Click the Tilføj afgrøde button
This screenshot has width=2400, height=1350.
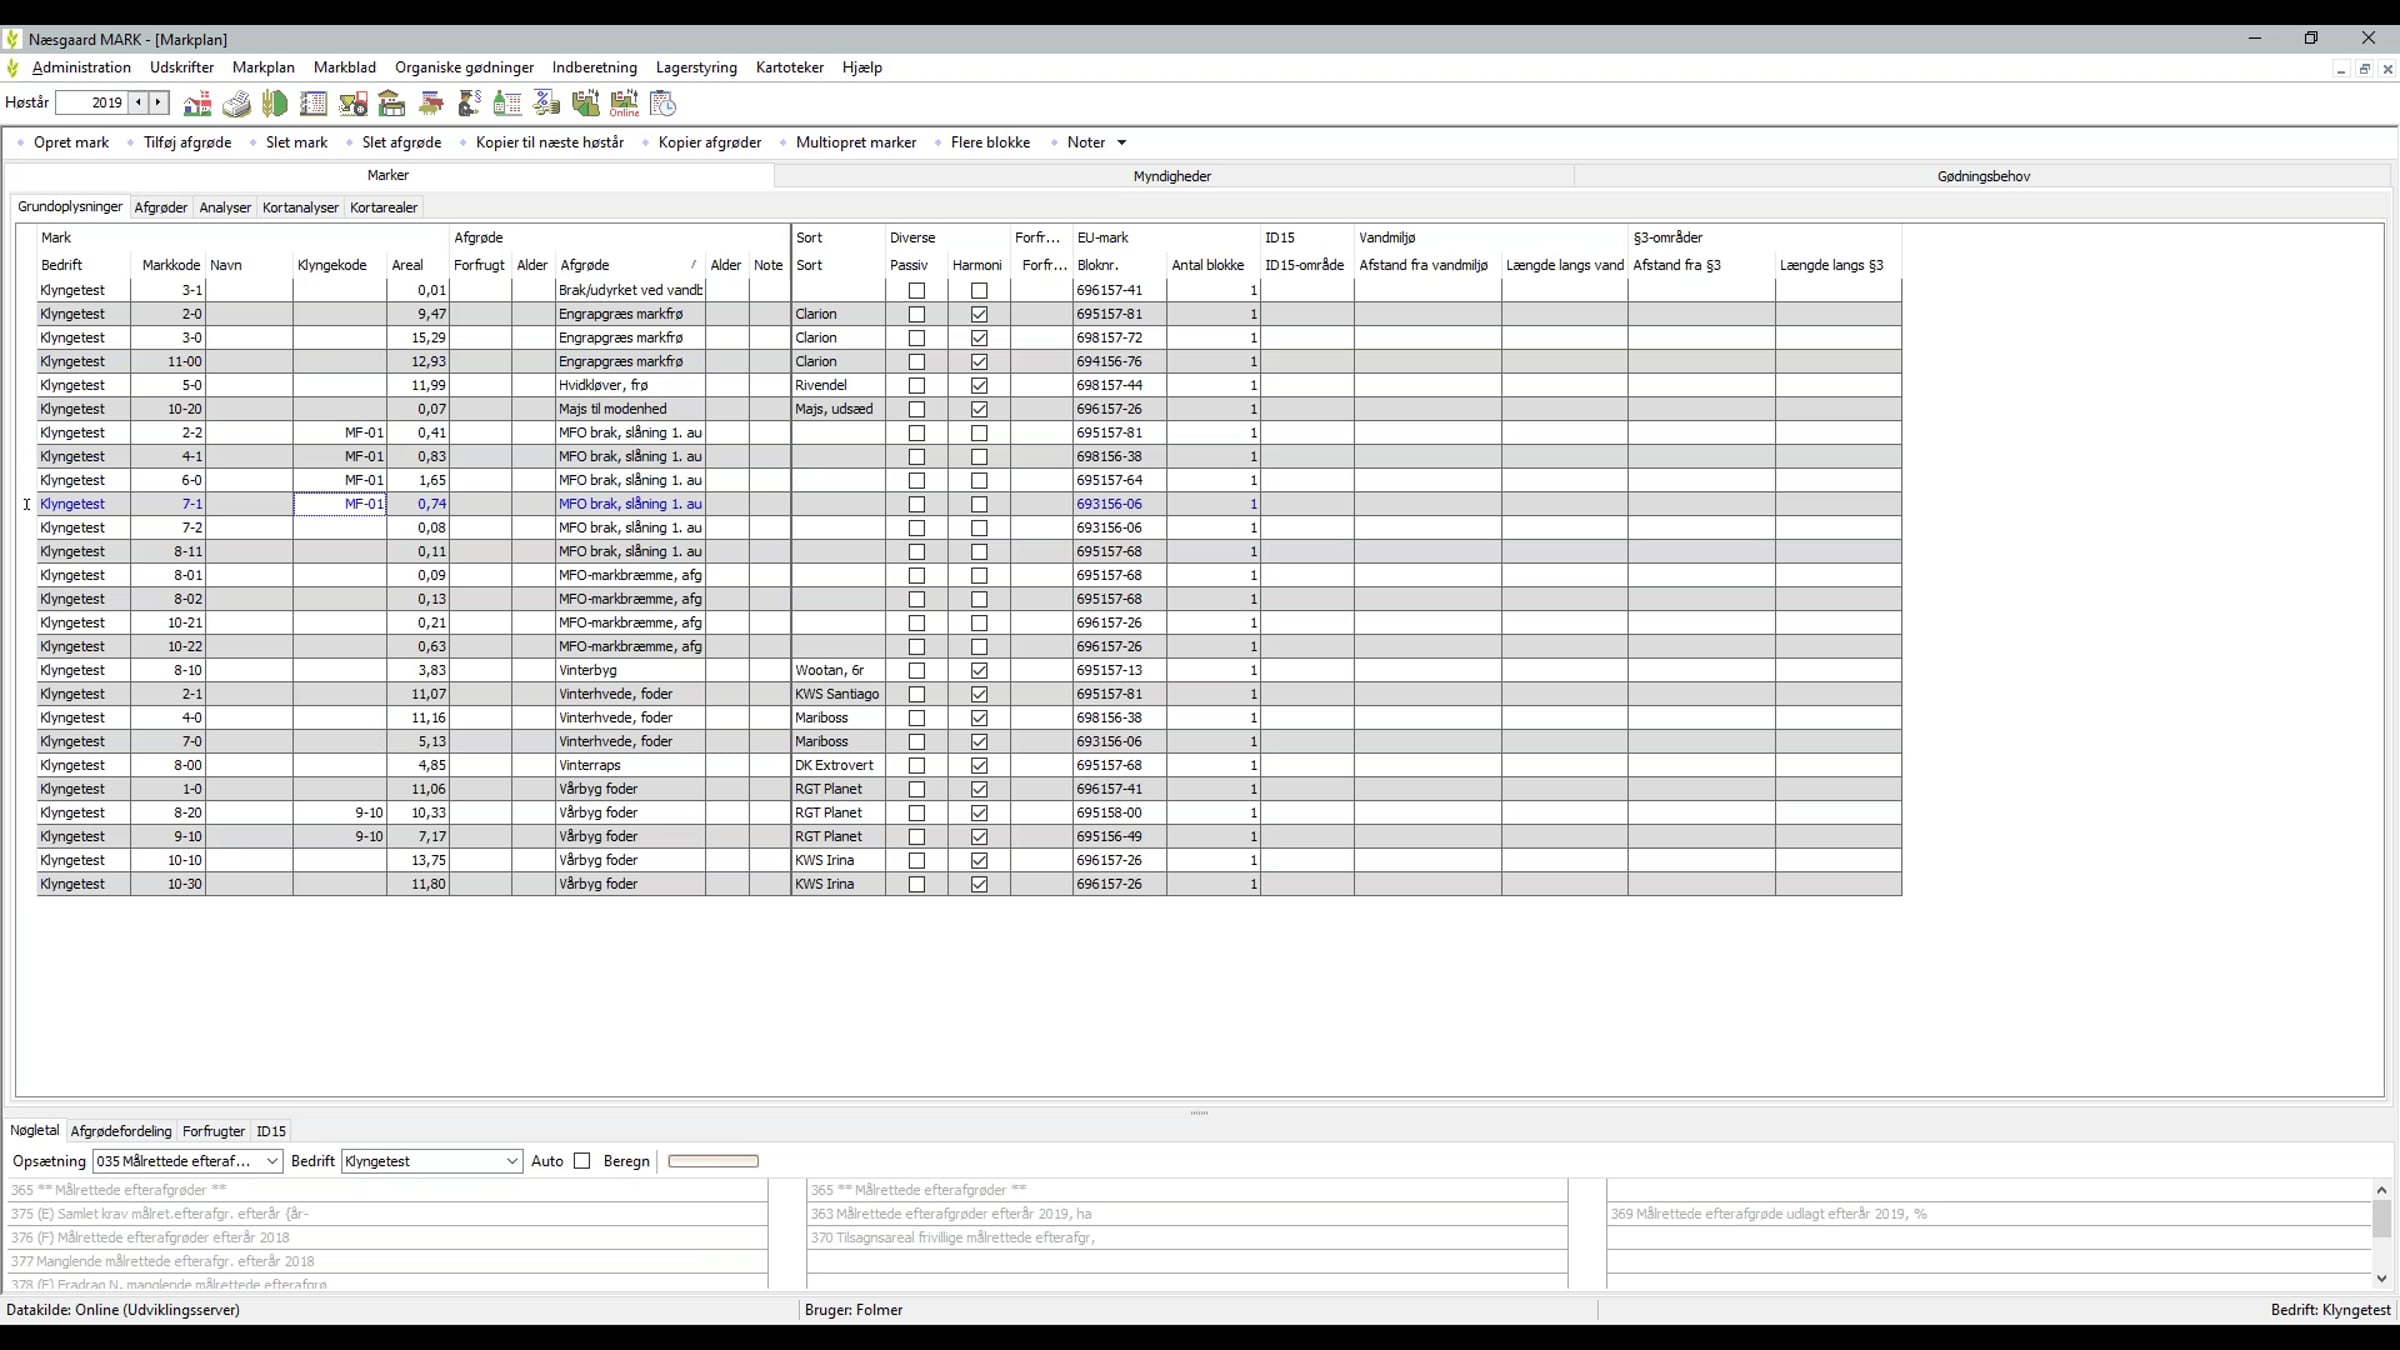coord(187,143)
